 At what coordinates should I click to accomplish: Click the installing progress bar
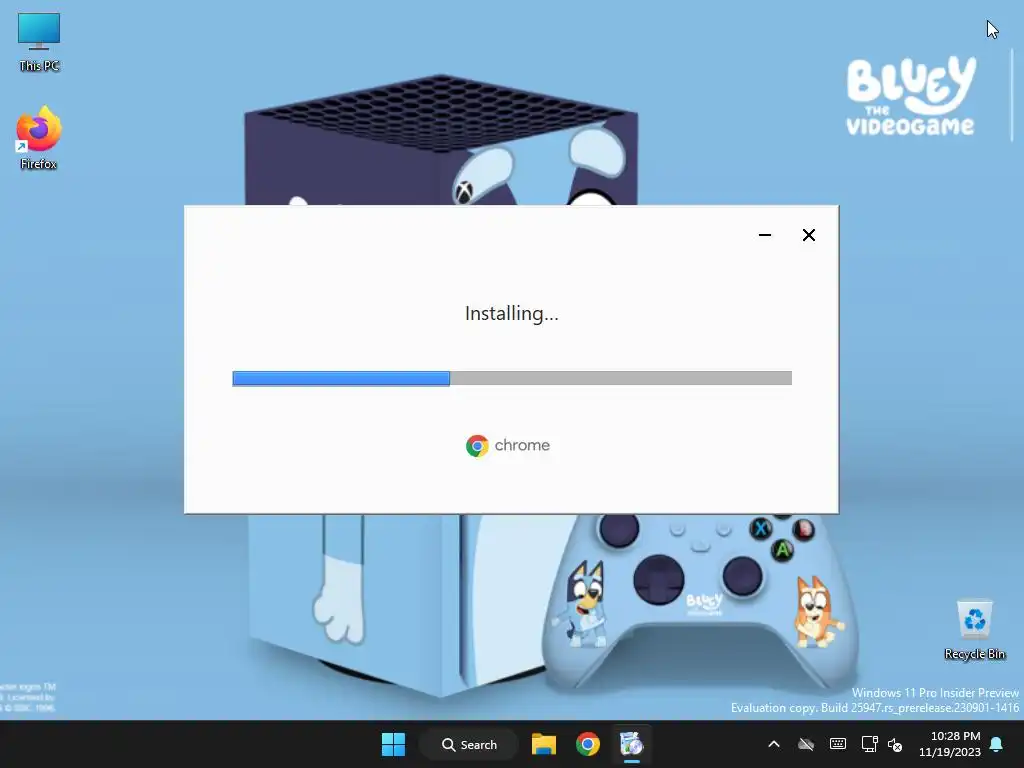click(512, 378)
